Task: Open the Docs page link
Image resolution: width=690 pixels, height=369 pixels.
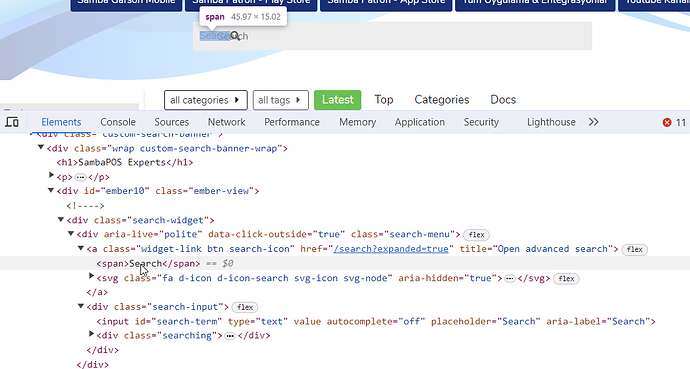Action: 503,100
